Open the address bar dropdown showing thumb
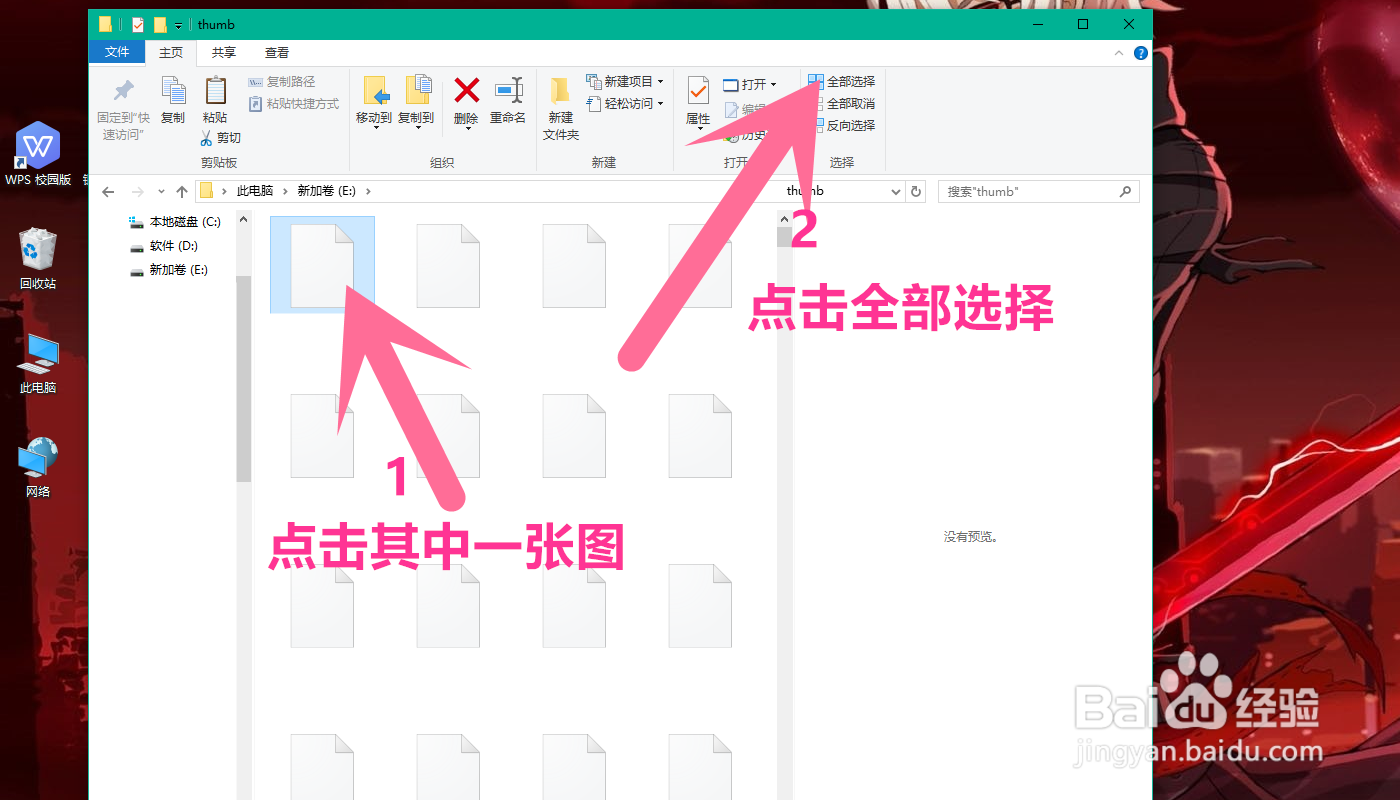Viewport: 1400px width, 800px height. pyautogui.click(x=896, y=191)
